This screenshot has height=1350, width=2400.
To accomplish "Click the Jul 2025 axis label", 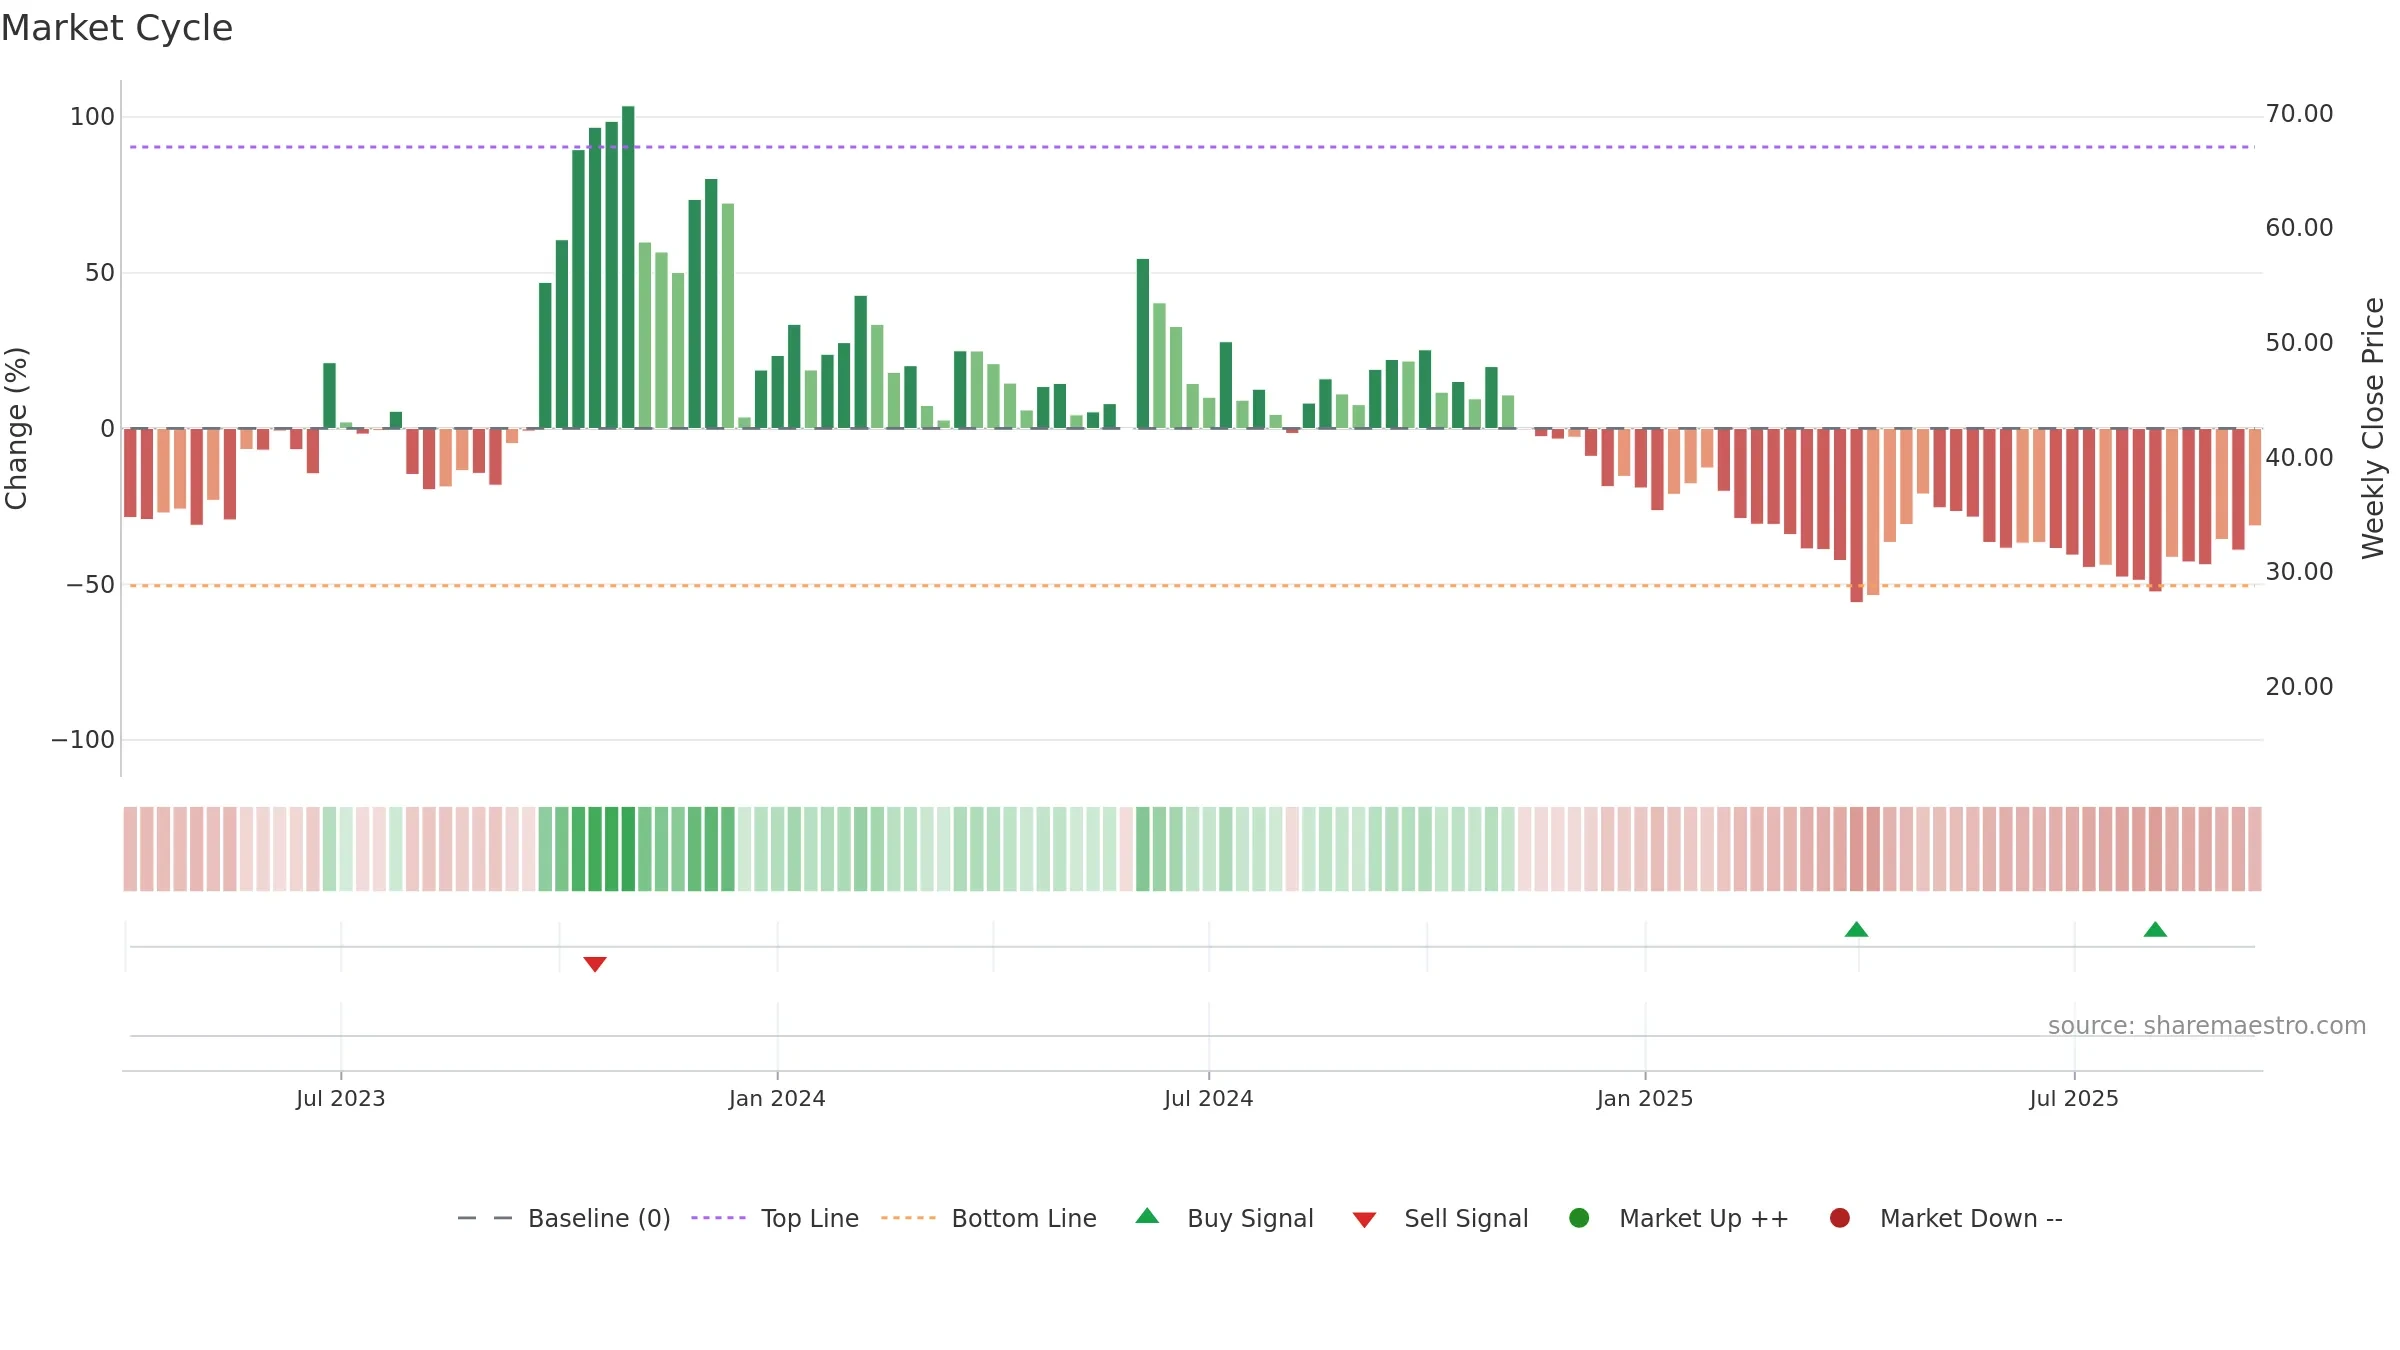I will pyautogui.click(x=2074, y=1098).
